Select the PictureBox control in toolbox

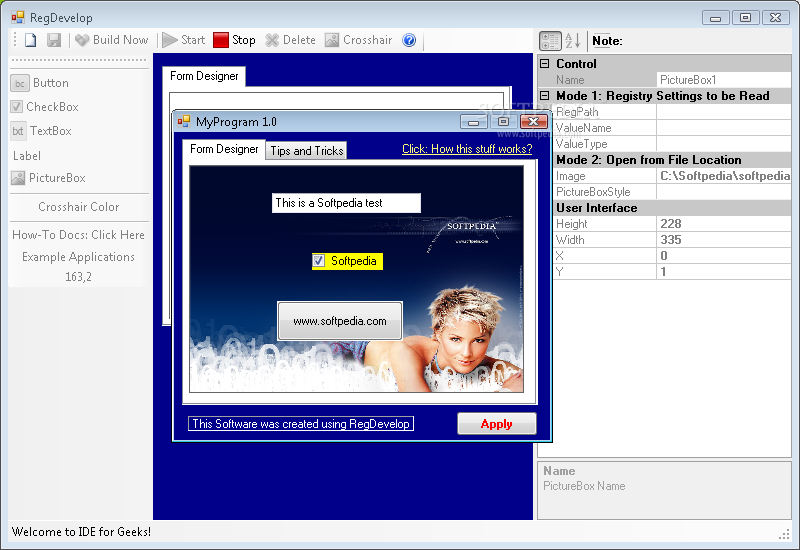tap(48, 178)
